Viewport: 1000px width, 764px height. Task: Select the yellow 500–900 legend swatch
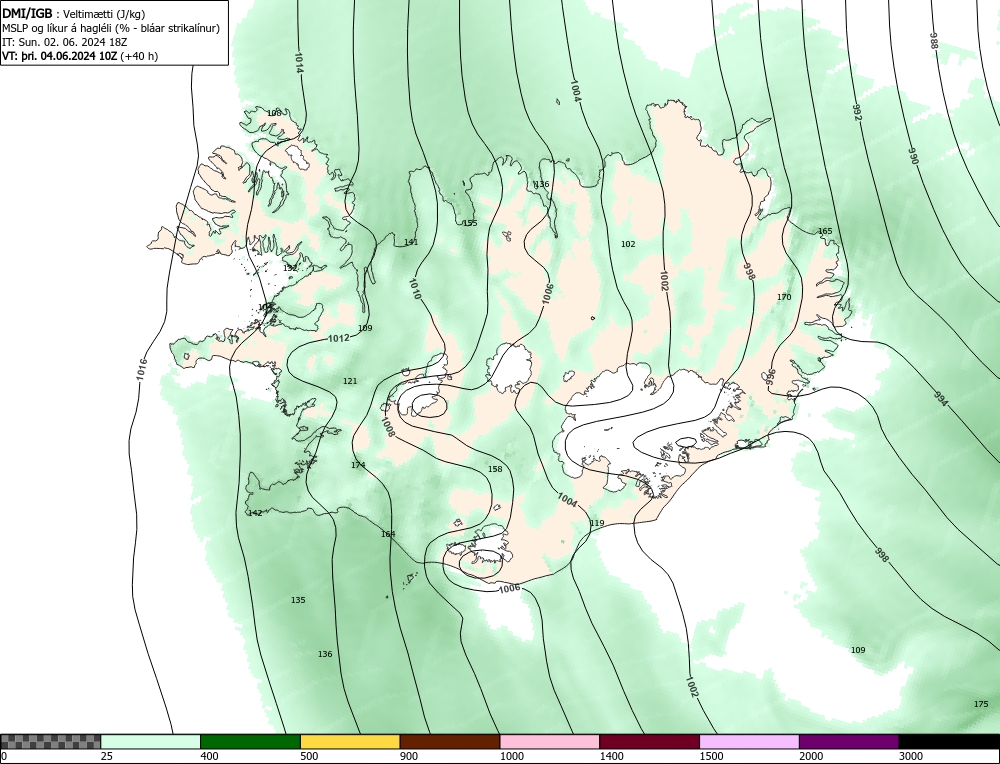pos(350,742)
